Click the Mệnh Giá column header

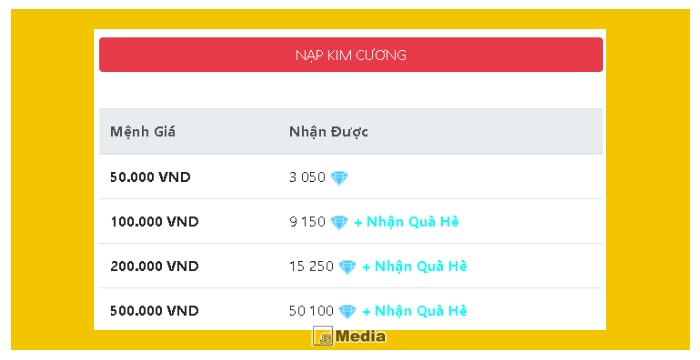point(143,132)
